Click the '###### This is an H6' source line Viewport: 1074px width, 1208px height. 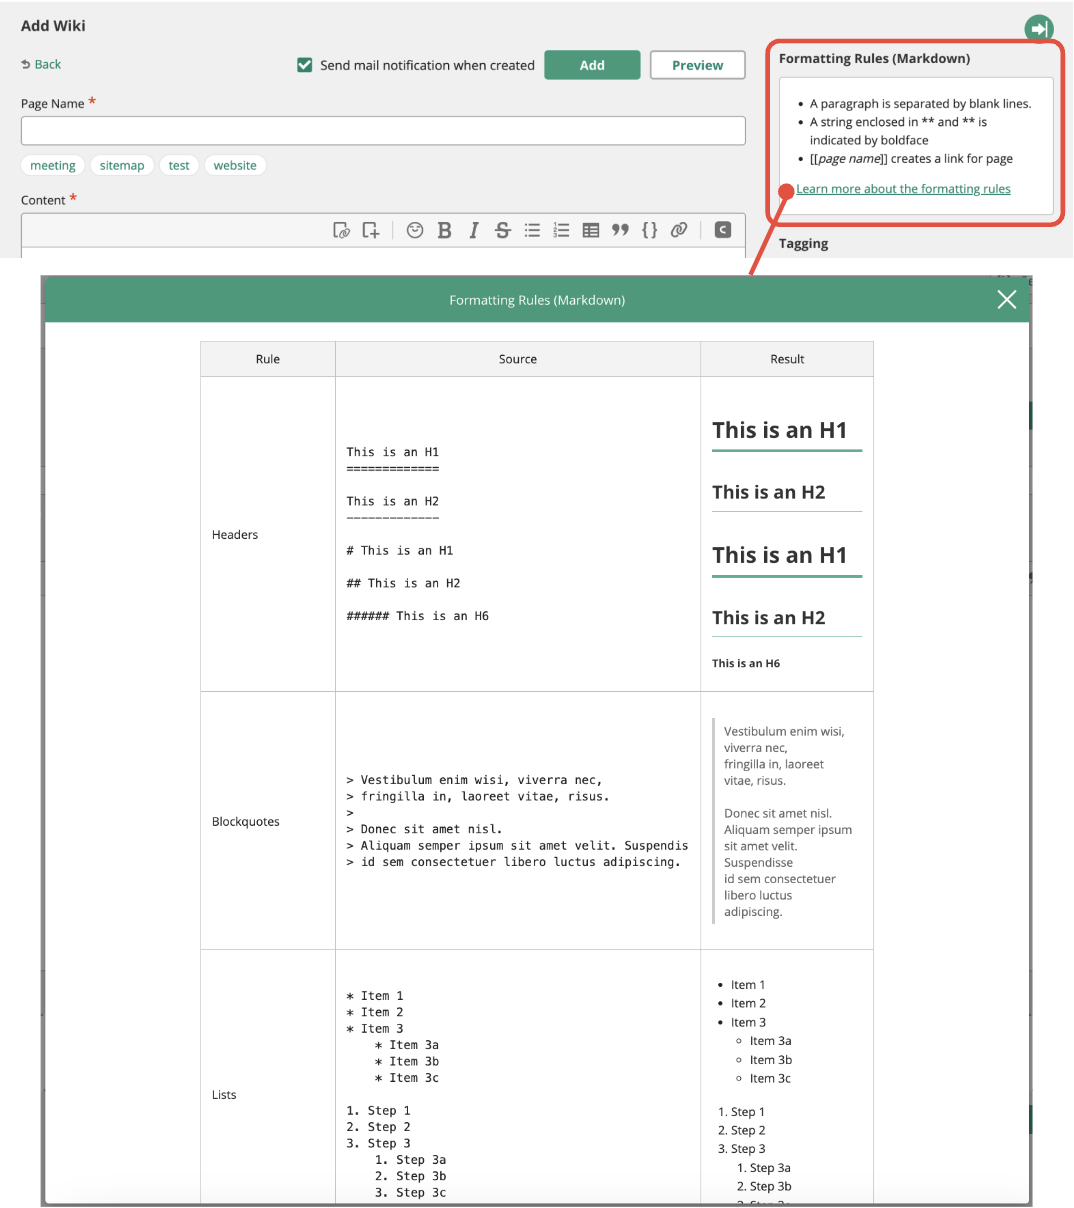point(418,616)
